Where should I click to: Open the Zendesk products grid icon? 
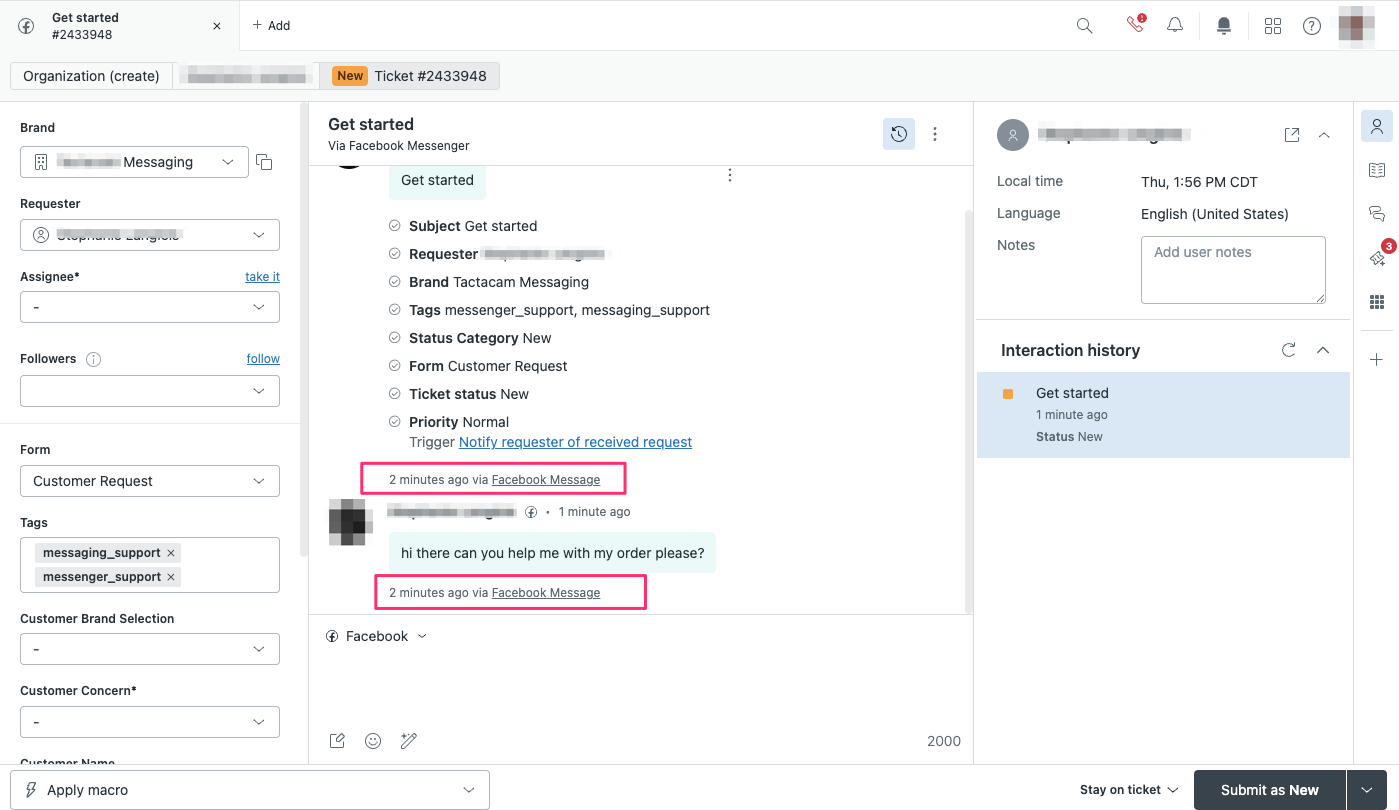point(1273,26)
